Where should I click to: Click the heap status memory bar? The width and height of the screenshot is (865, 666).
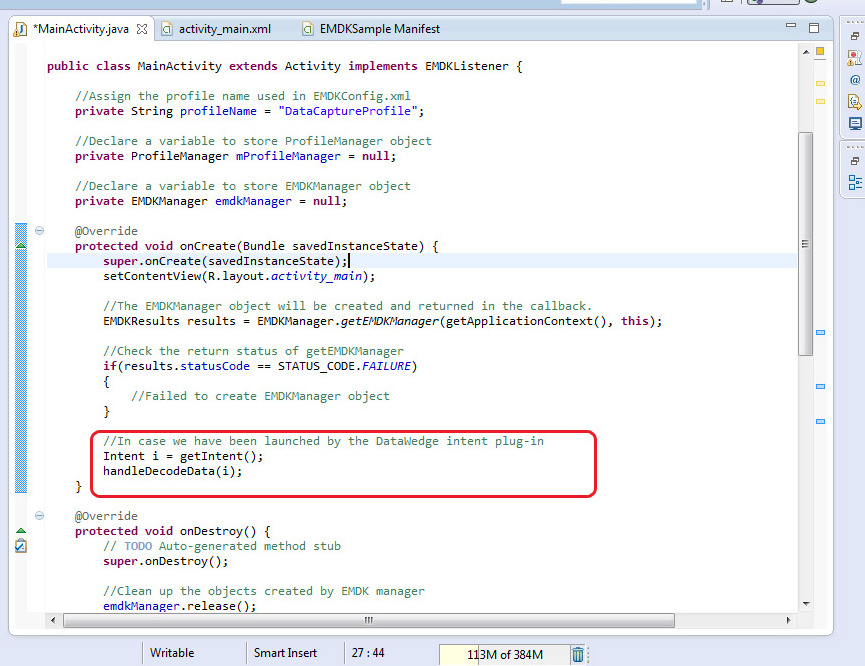503,655
